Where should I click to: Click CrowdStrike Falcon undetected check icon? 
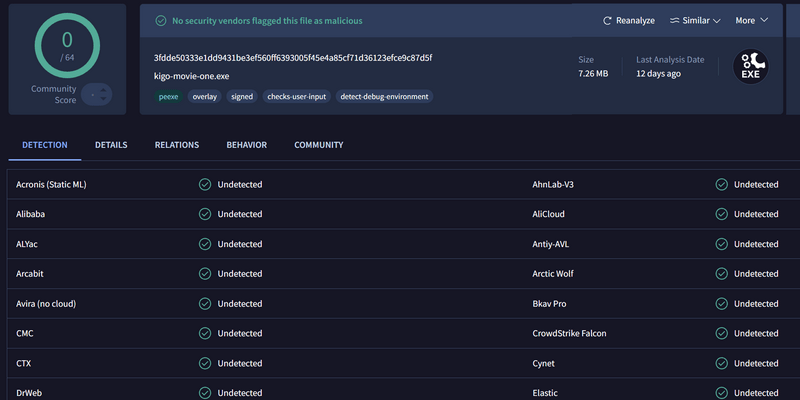point(721,334)
